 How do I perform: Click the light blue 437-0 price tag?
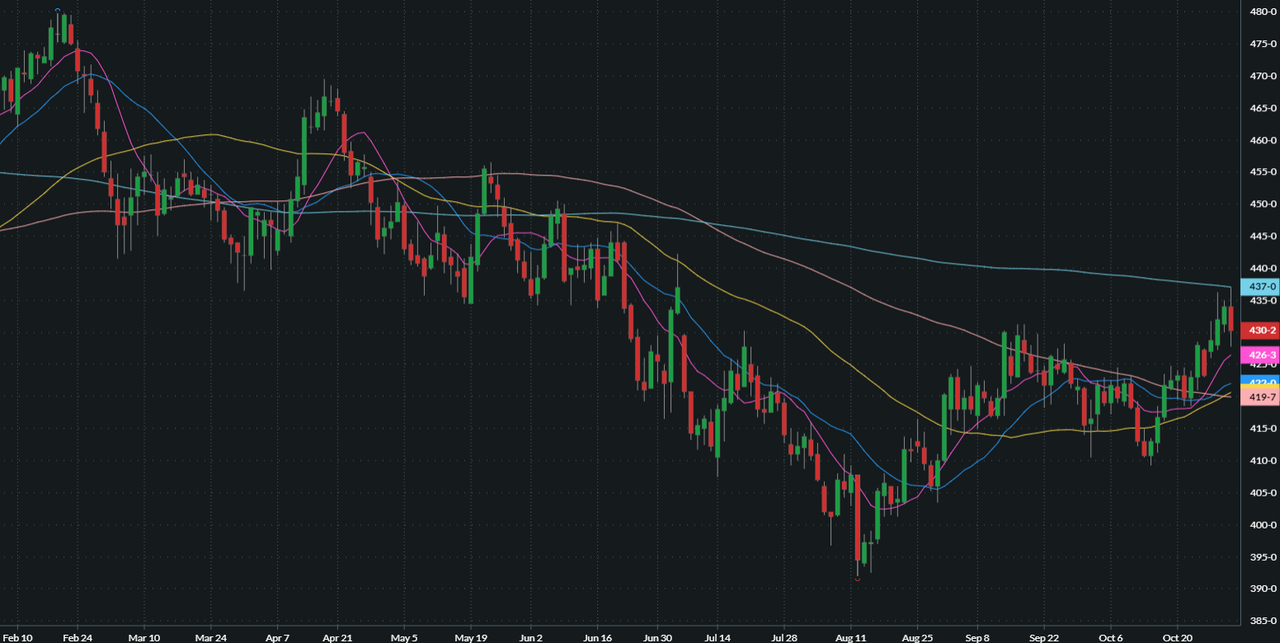point(1259,287)
